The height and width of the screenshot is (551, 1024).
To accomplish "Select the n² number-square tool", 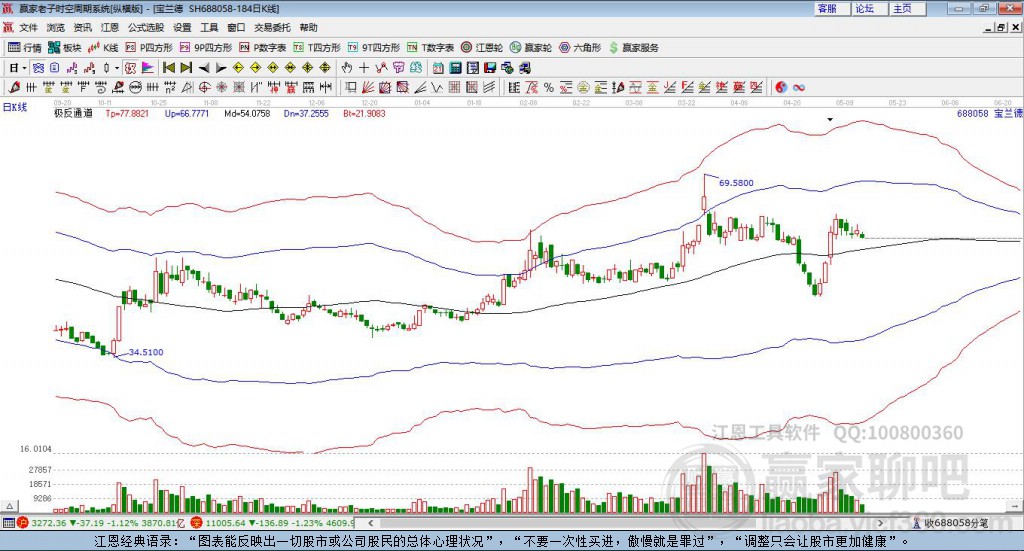I will (170, 87).
